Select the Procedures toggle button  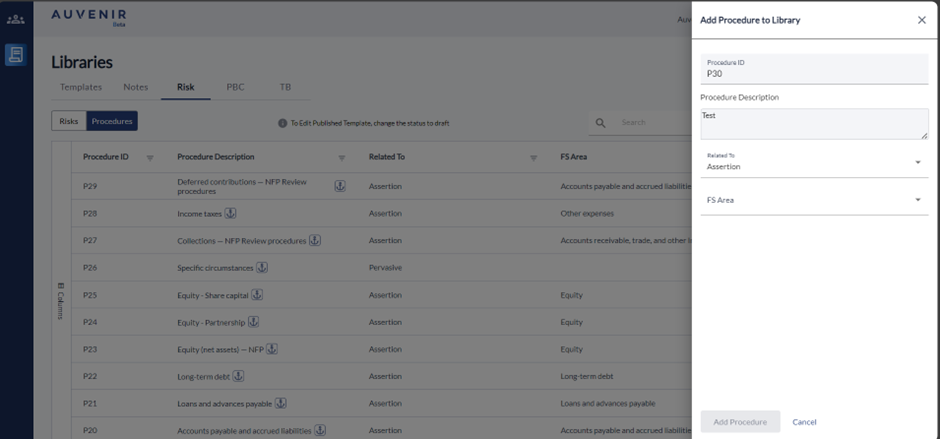point(111,121)
